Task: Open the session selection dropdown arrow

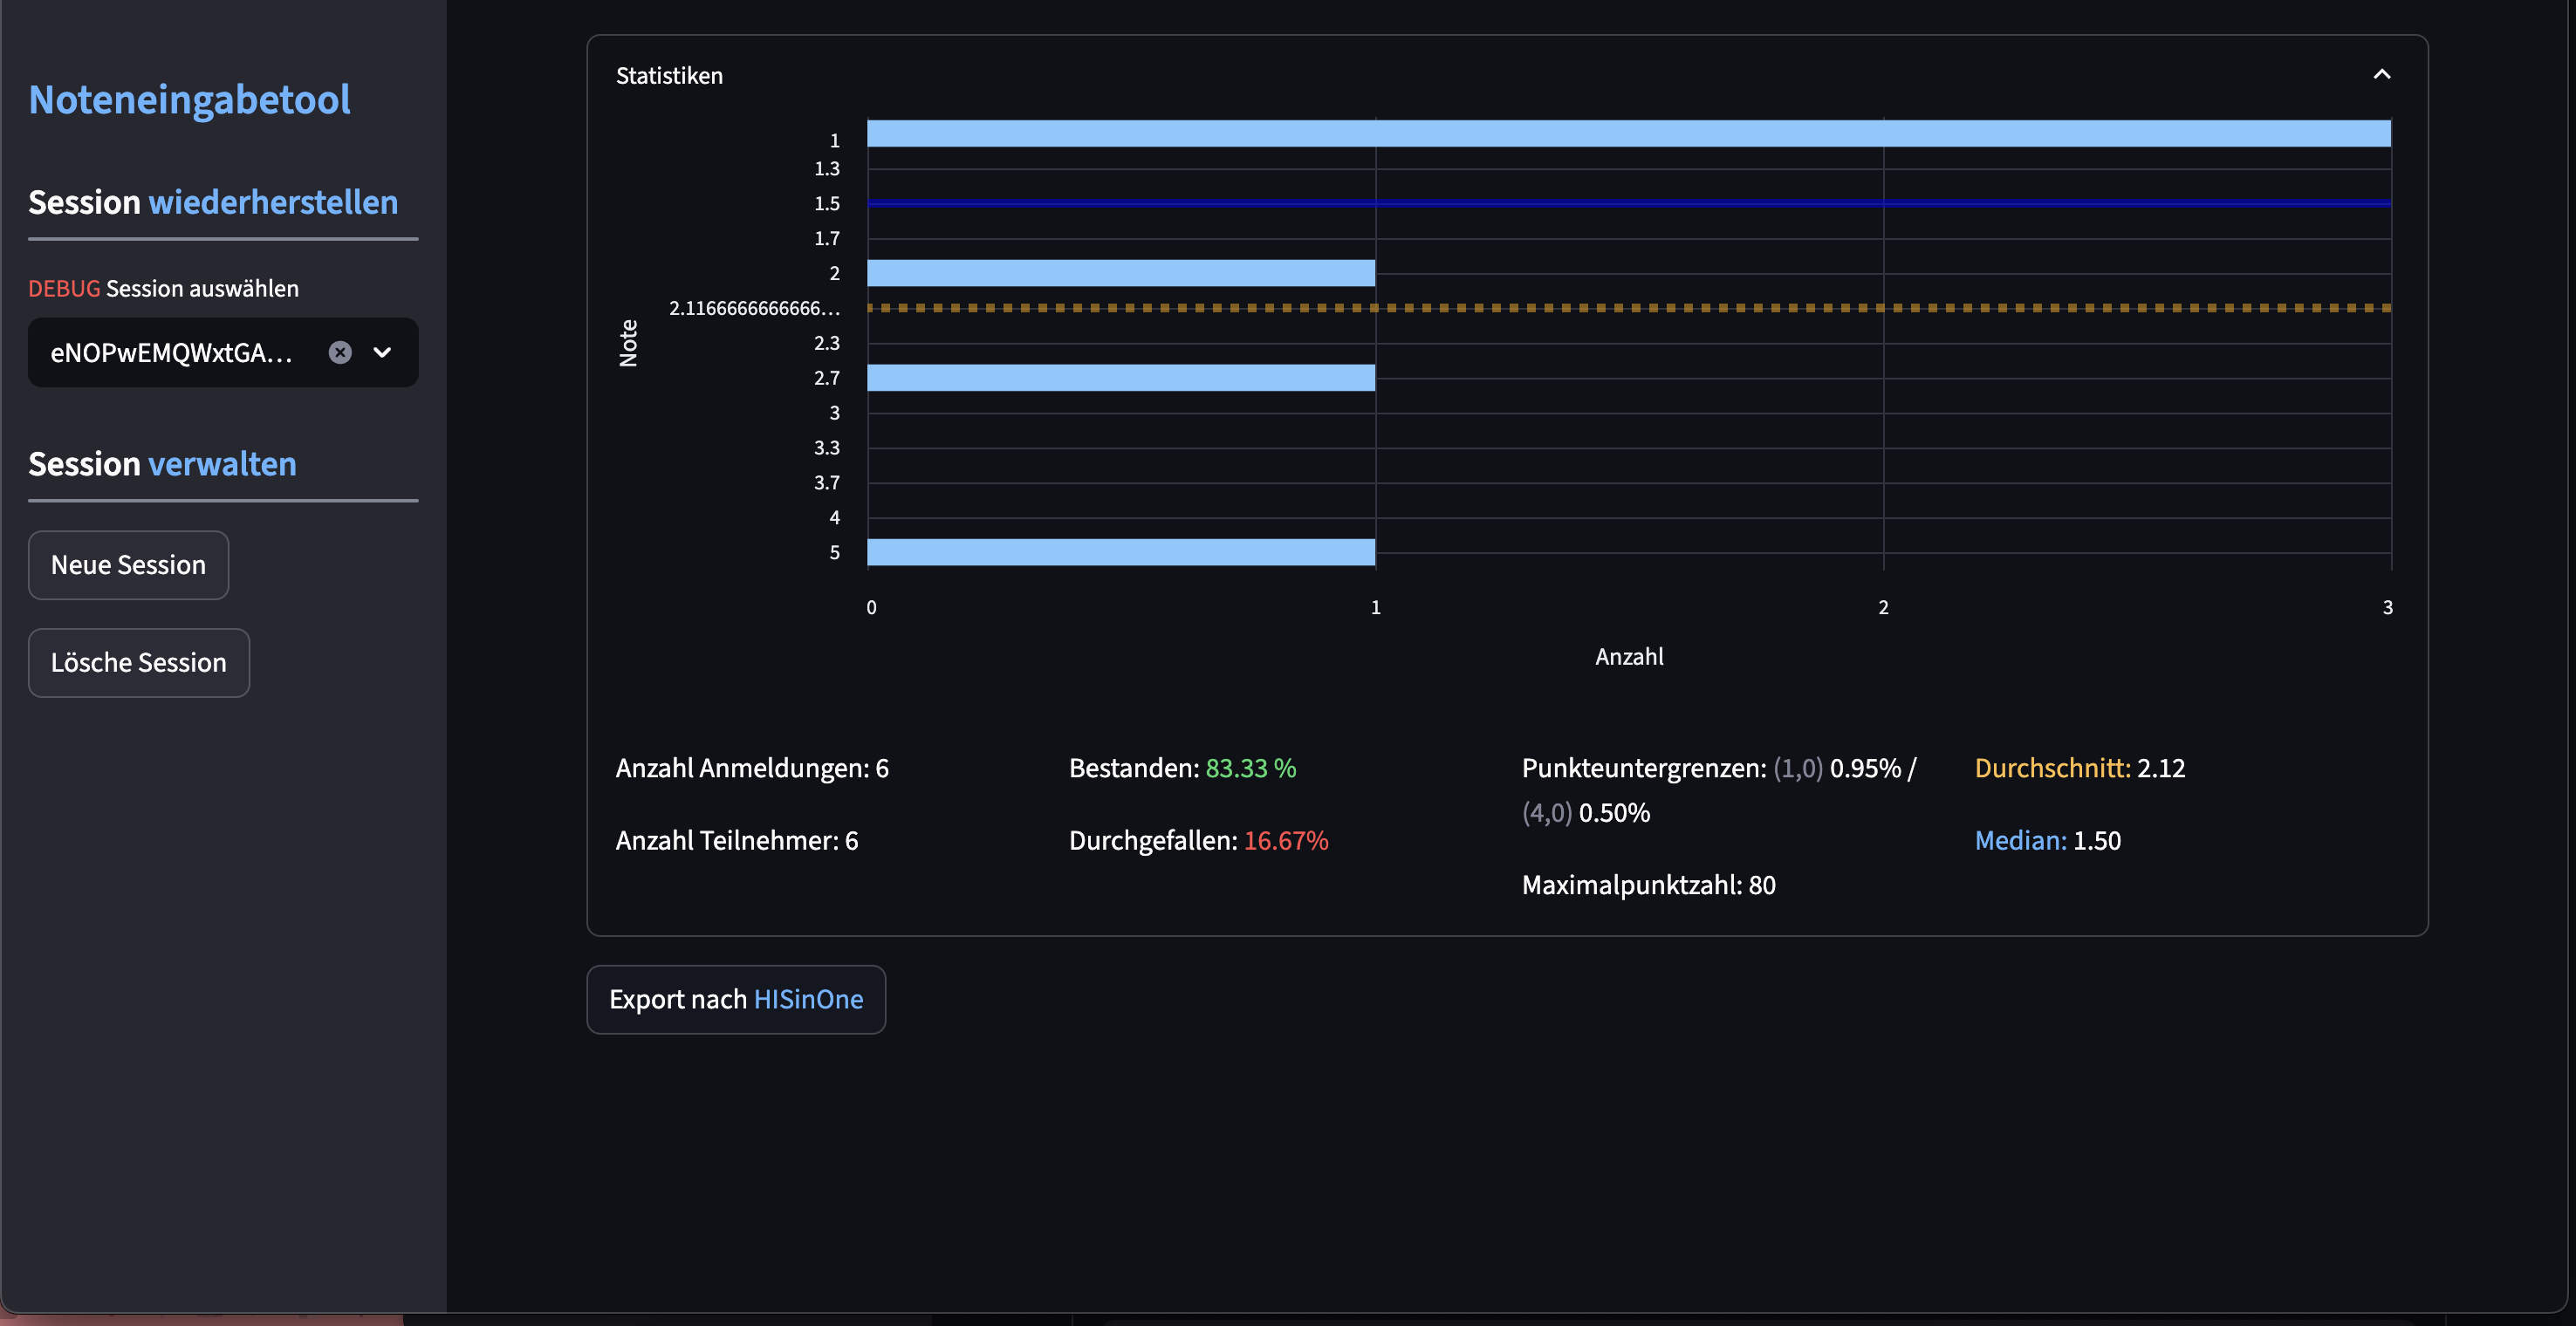Action: [x=382, y=352]
